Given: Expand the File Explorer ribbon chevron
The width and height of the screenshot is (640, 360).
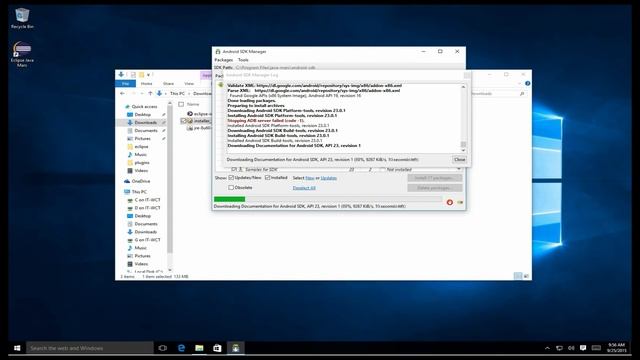Looking at the screenshot, I should pyautogui.click(x=520, y=83).
